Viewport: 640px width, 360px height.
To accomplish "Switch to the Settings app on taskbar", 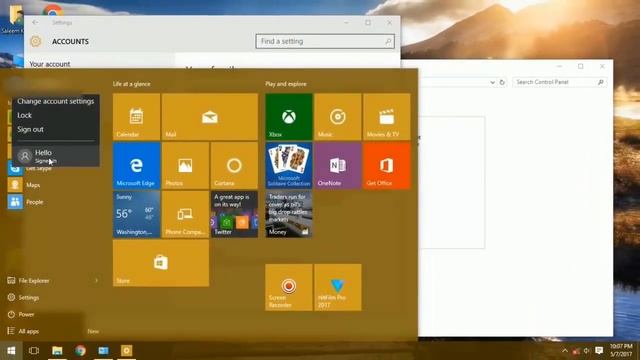I will pyautogui.click(x=127, y=351).
